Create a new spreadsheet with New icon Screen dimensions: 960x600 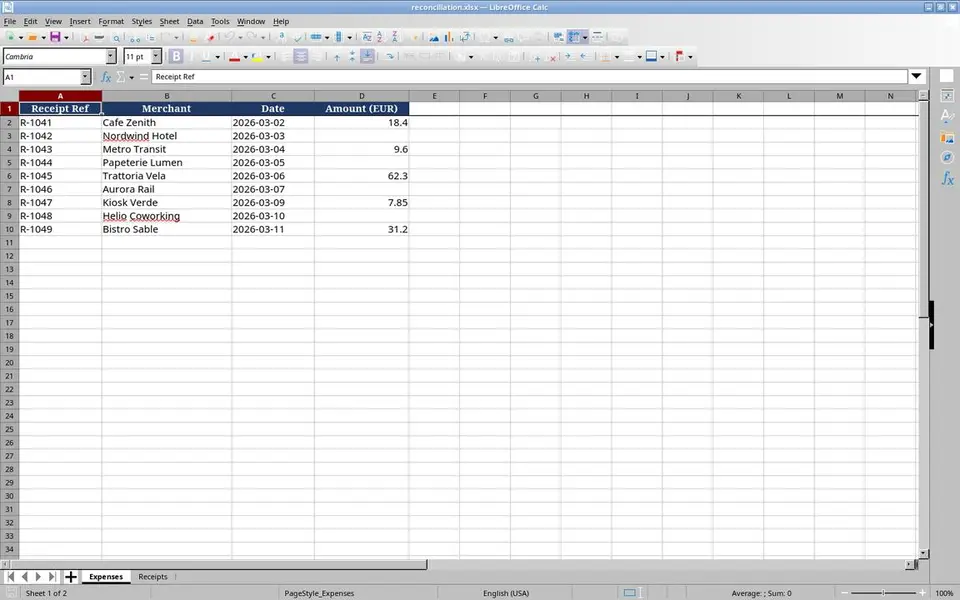coord(10,37)
